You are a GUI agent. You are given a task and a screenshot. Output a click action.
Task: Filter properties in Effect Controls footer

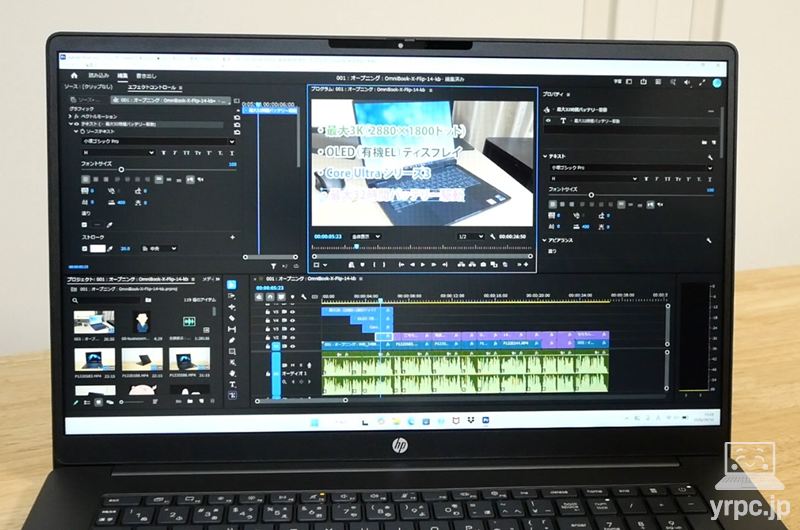pyautogui.click(x=273, y=266)
